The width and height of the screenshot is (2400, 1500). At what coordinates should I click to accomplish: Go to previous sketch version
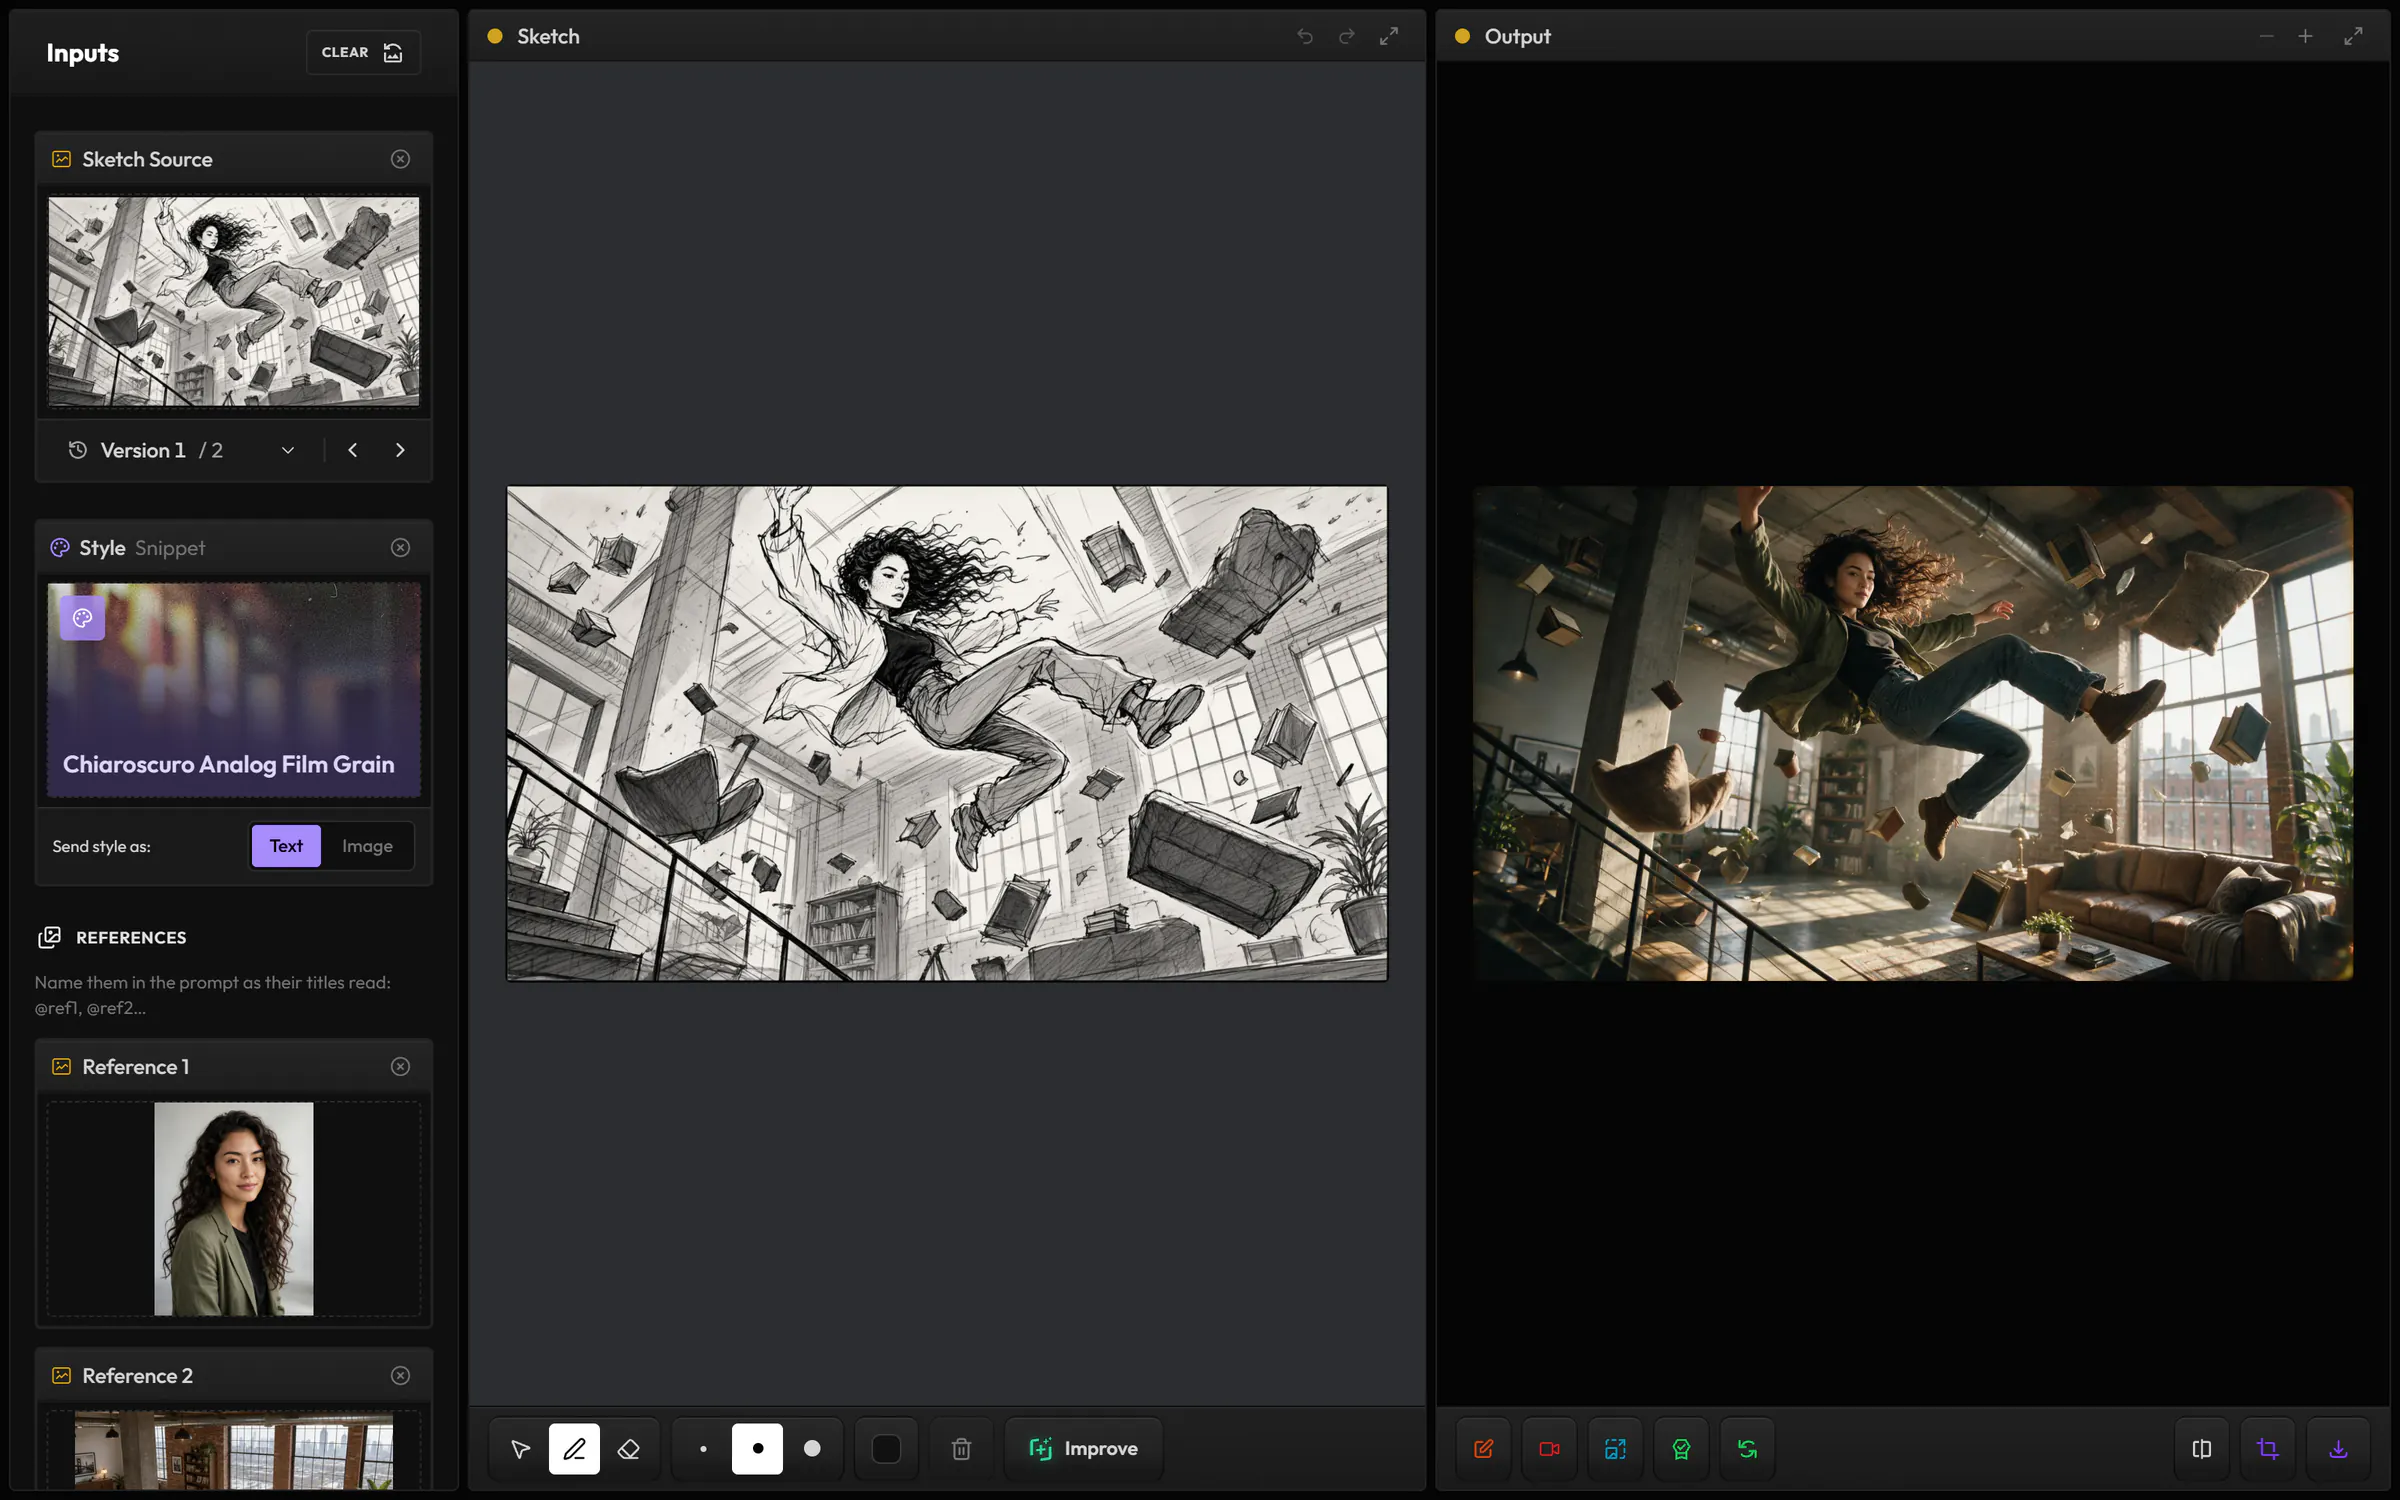353,450
